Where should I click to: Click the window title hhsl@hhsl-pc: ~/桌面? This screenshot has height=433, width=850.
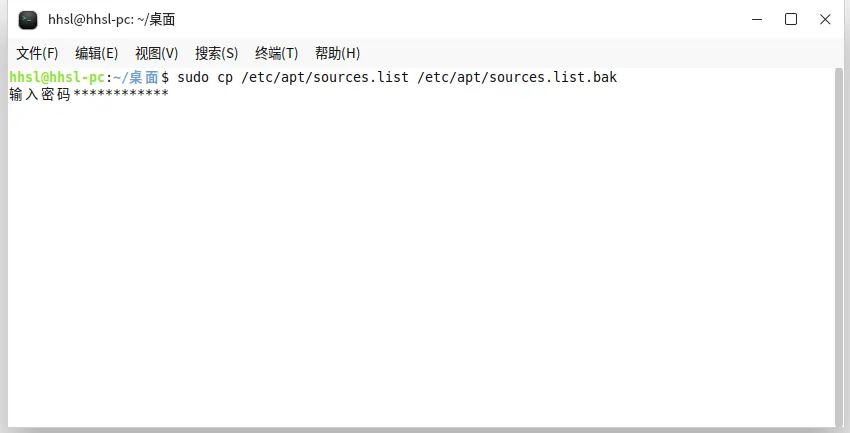coord(112,20)
